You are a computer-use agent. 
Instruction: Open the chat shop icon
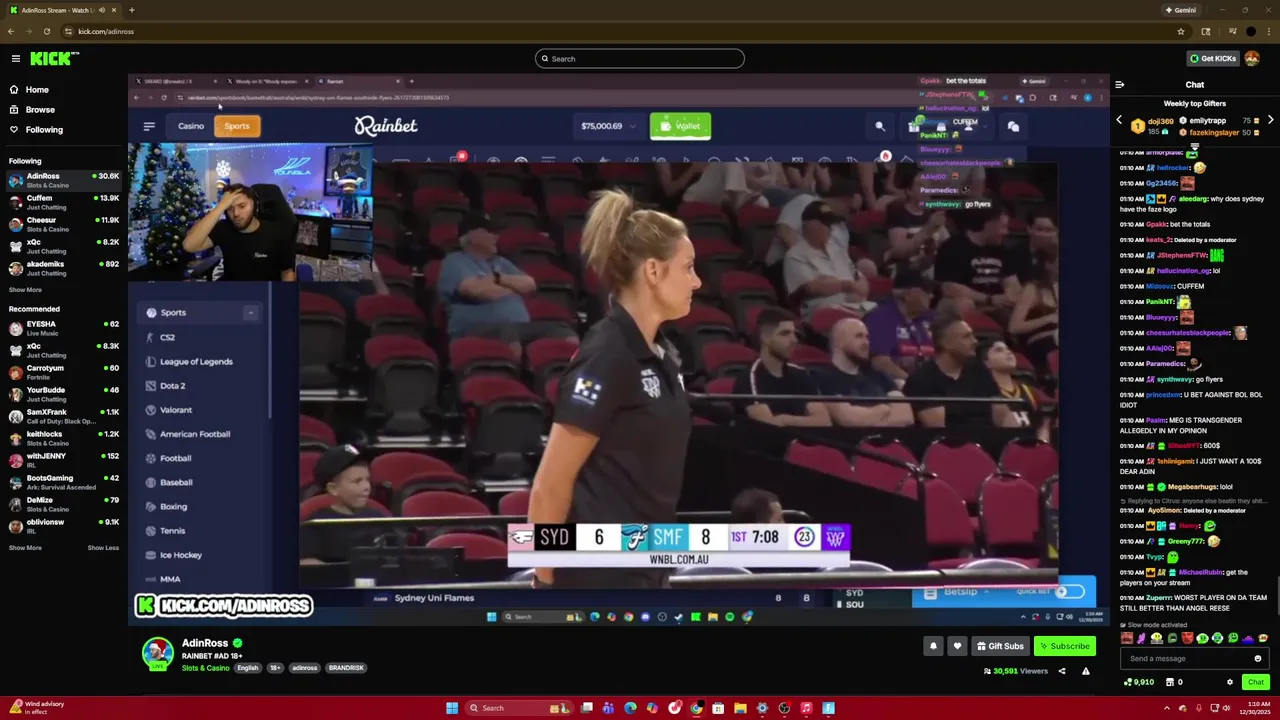pos(1172,683)
